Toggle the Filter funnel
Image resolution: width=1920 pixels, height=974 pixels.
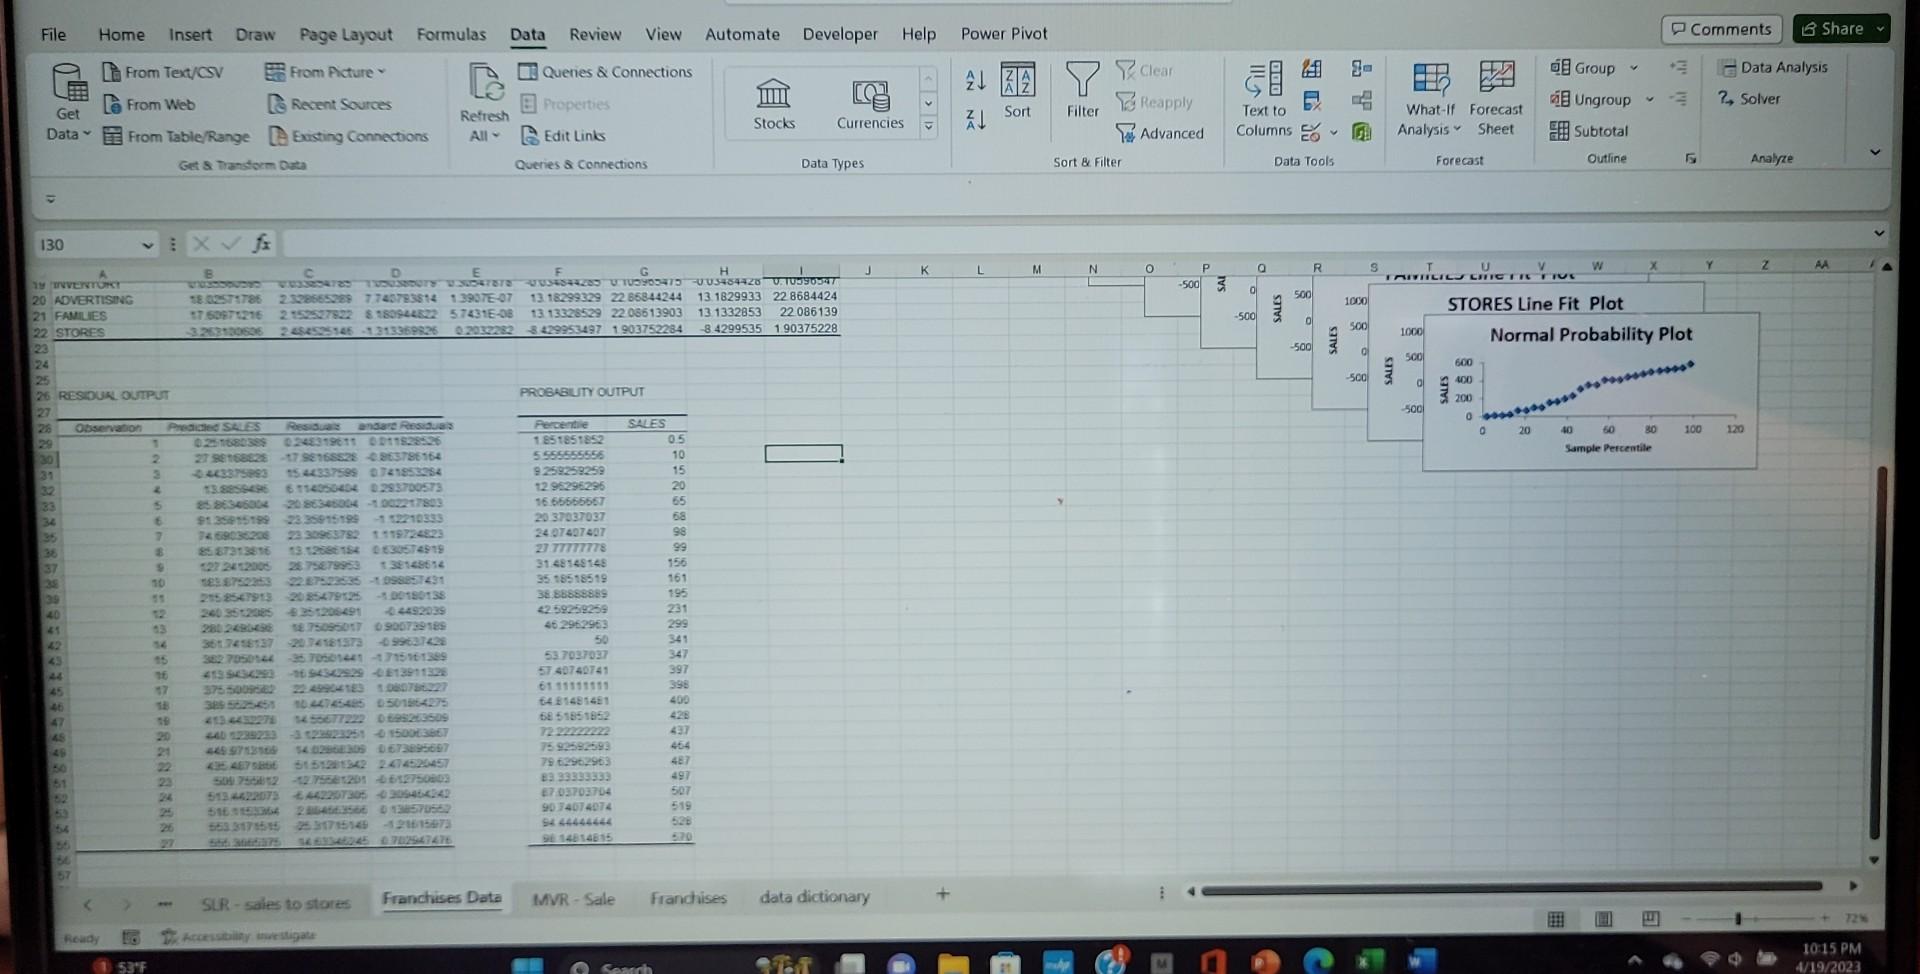tap(1082, 90)
